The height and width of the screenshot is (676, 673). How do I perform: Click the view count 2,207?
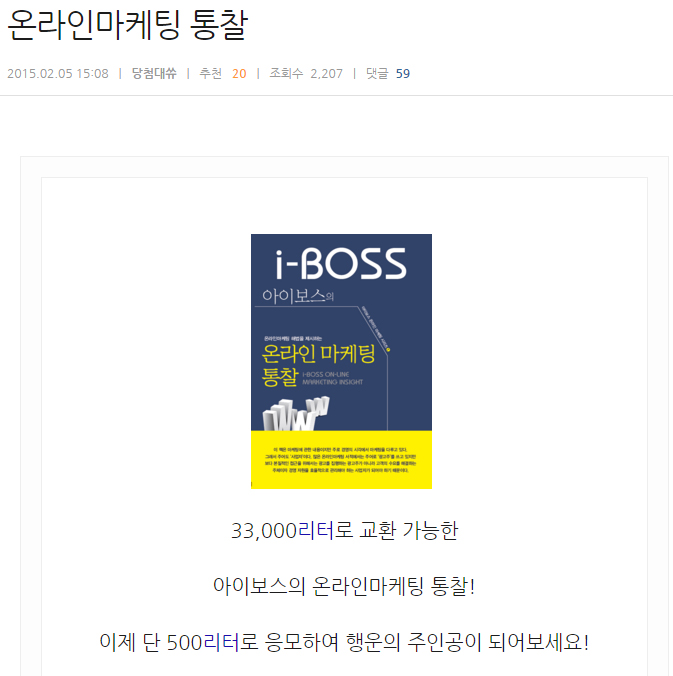[326, 74]
